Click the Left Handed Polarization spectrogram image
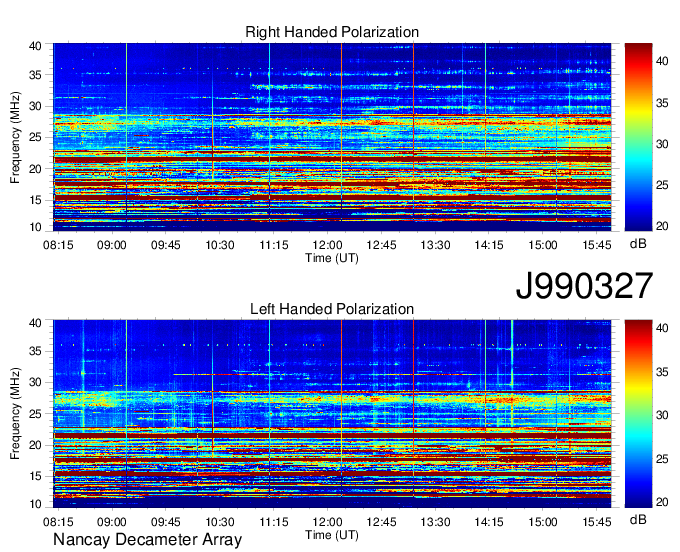The image size is (680, 552). (x=332, y=414)
